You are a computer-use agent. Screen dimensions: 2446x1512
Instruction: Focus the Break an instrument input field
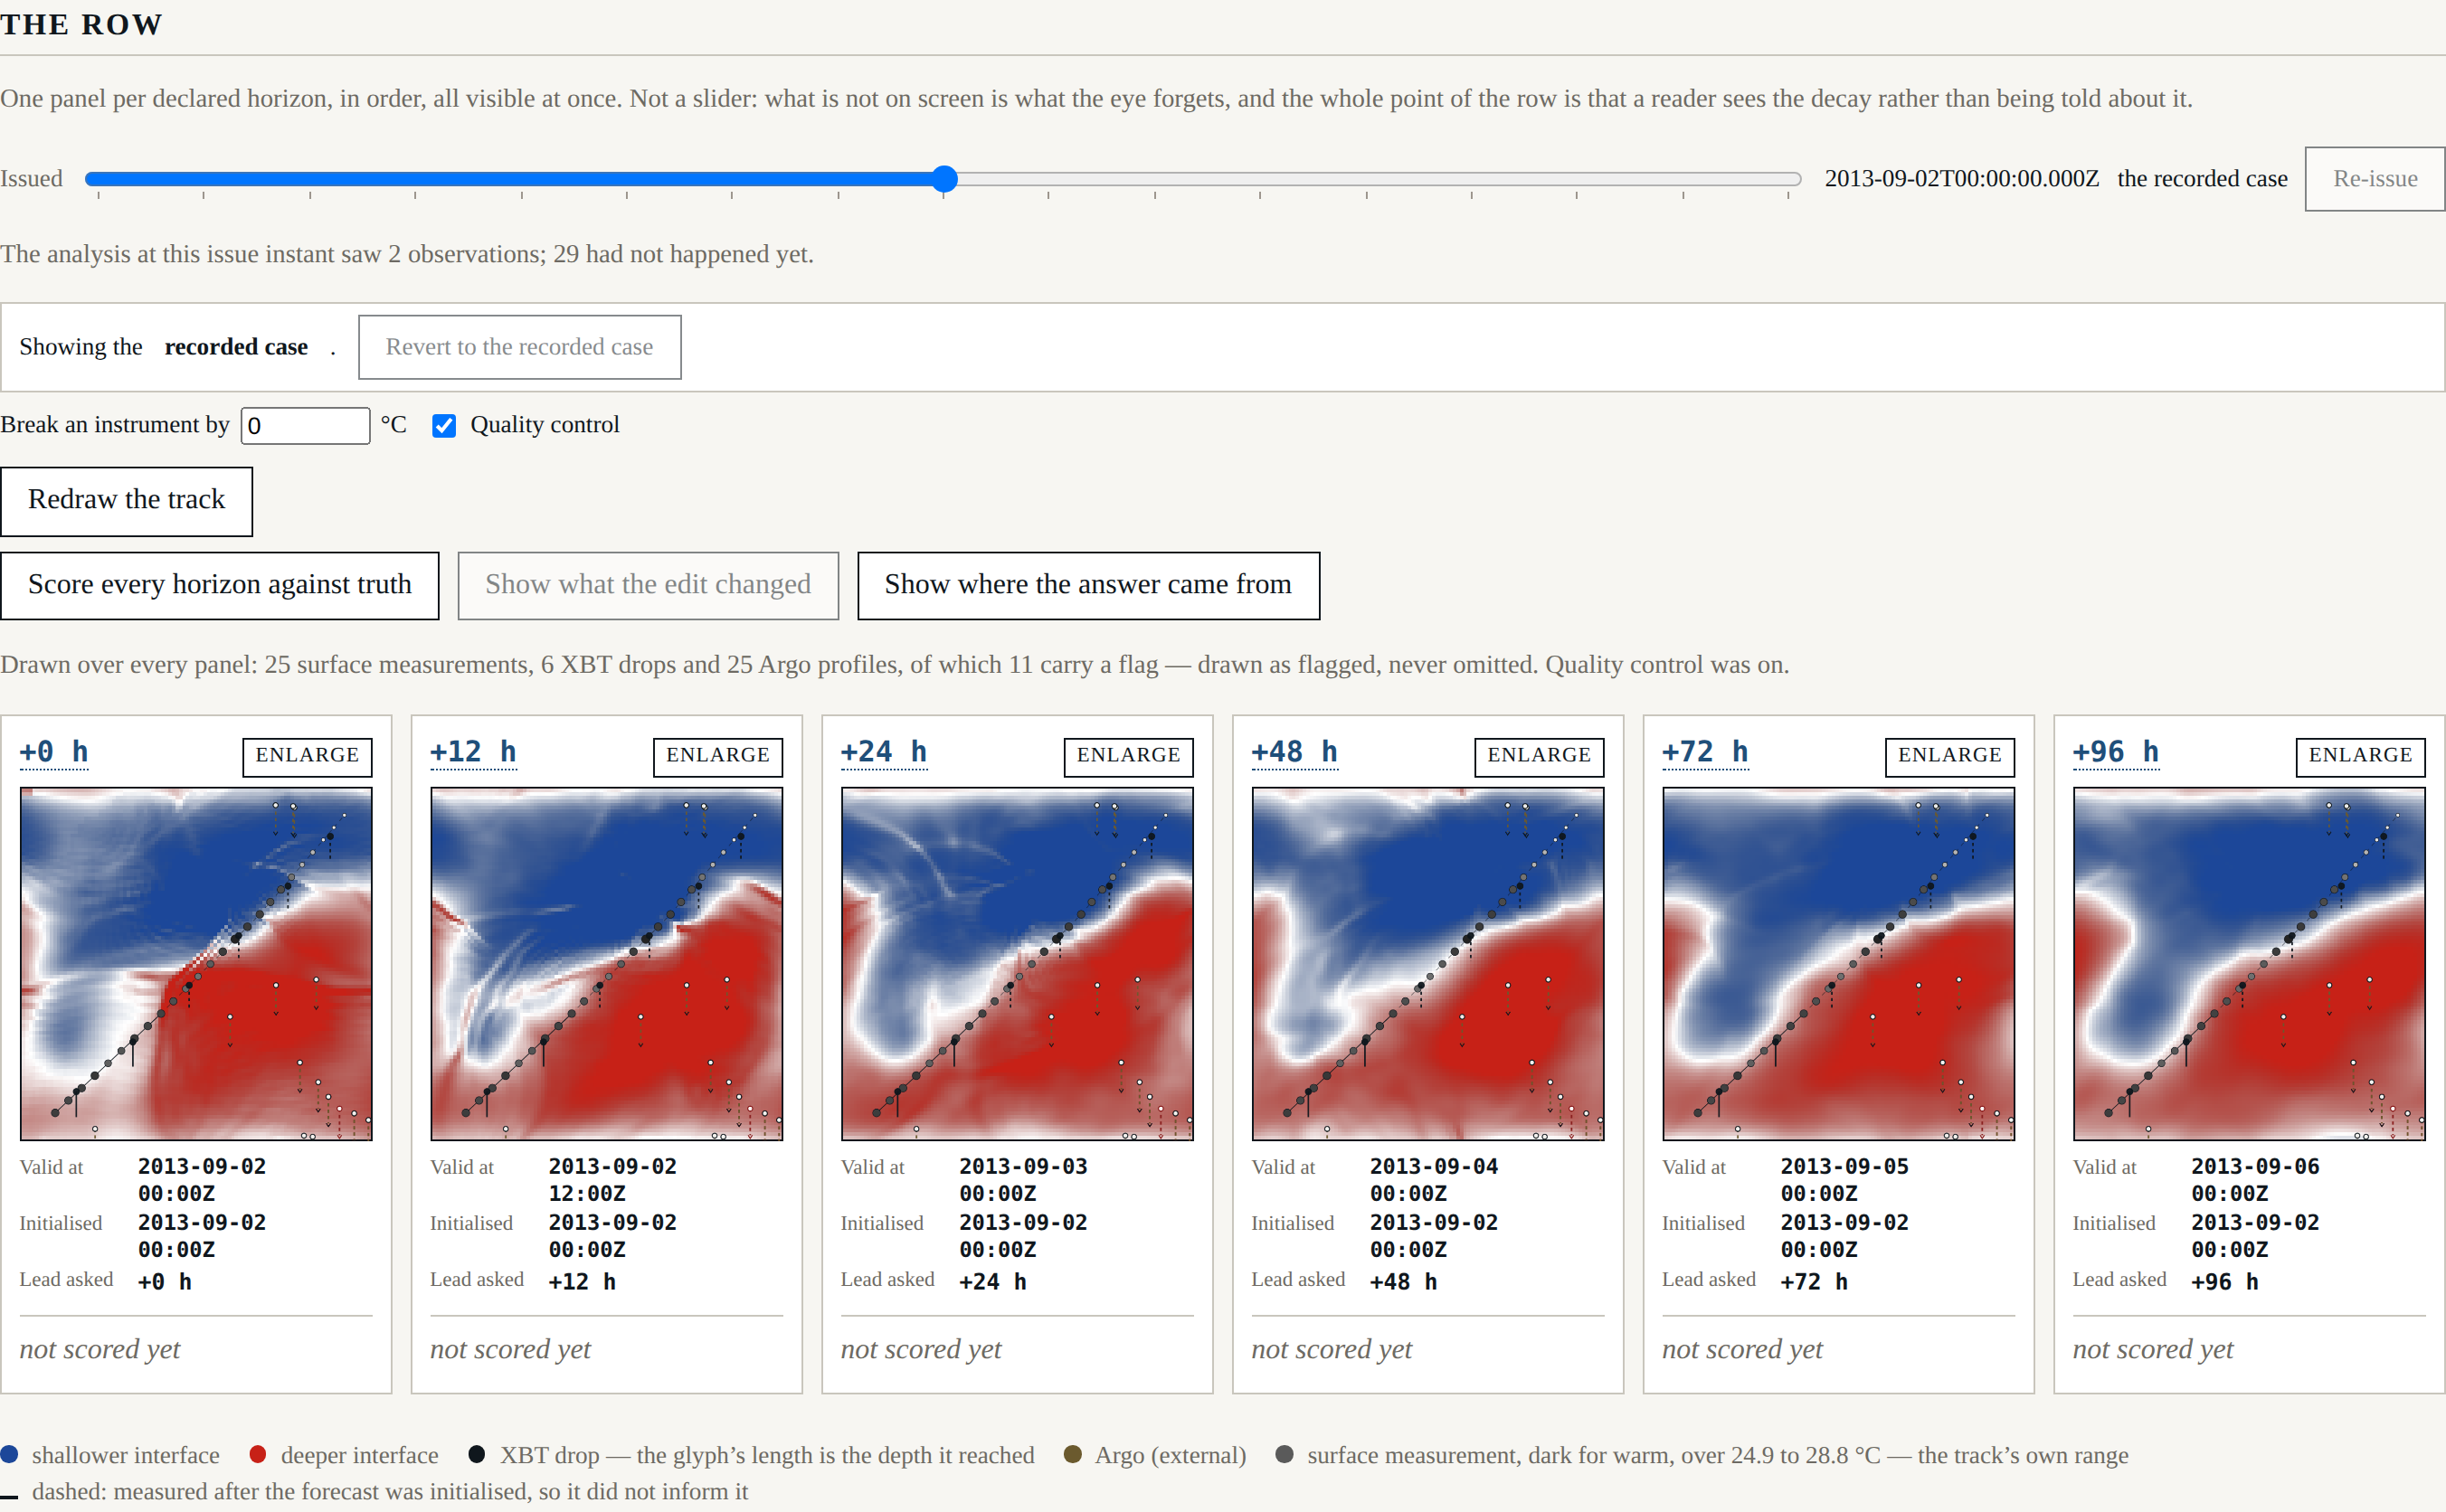pyautogui.click(x=305, y=425)
